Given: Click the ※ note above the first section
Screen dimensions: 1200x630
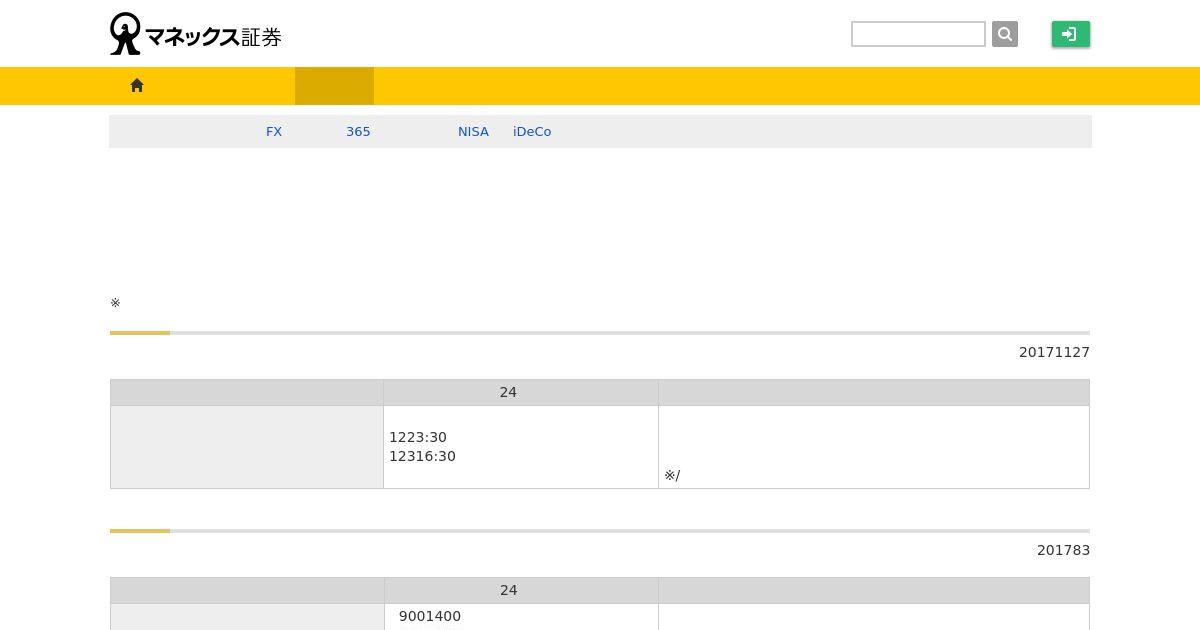Looking at the screenshot, I should (115, 303).
